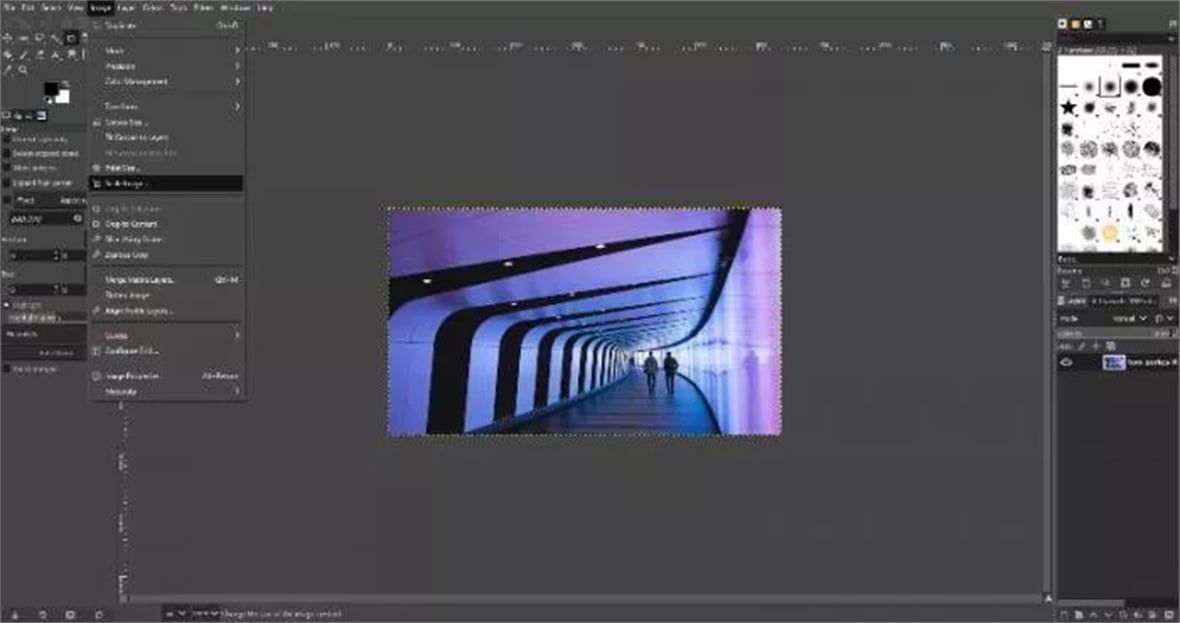Reset tool options to defaults
This screenshot has height=623, width=1180.
point(99,615)
